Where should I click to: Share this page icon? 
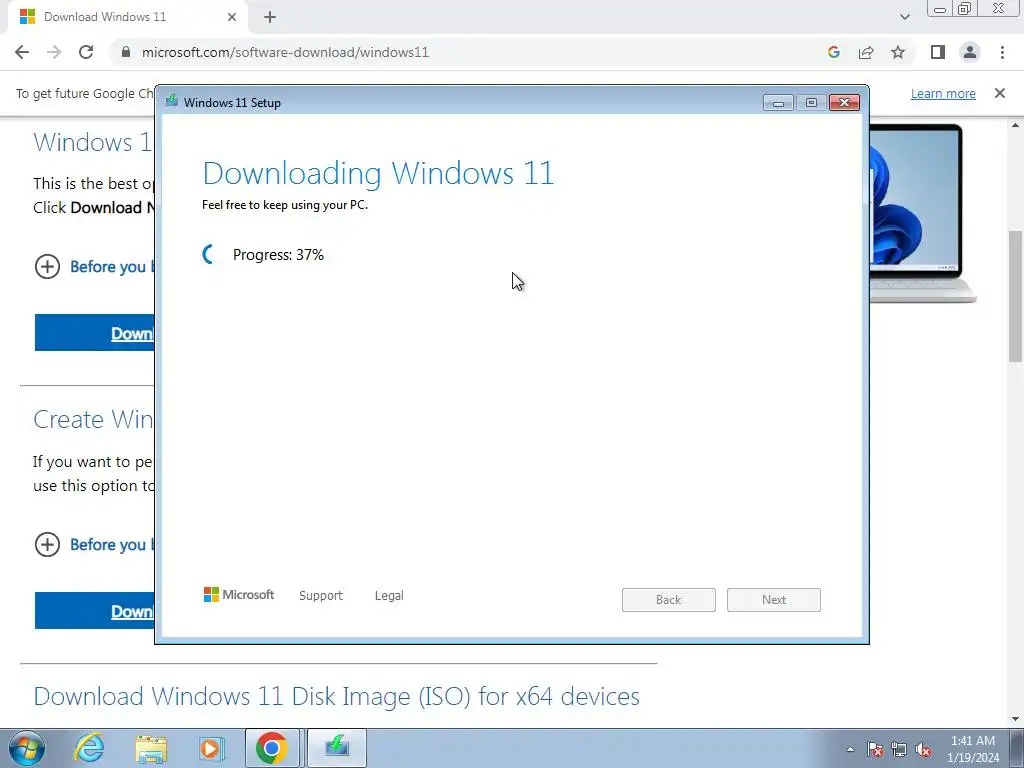tap(866, 52)
